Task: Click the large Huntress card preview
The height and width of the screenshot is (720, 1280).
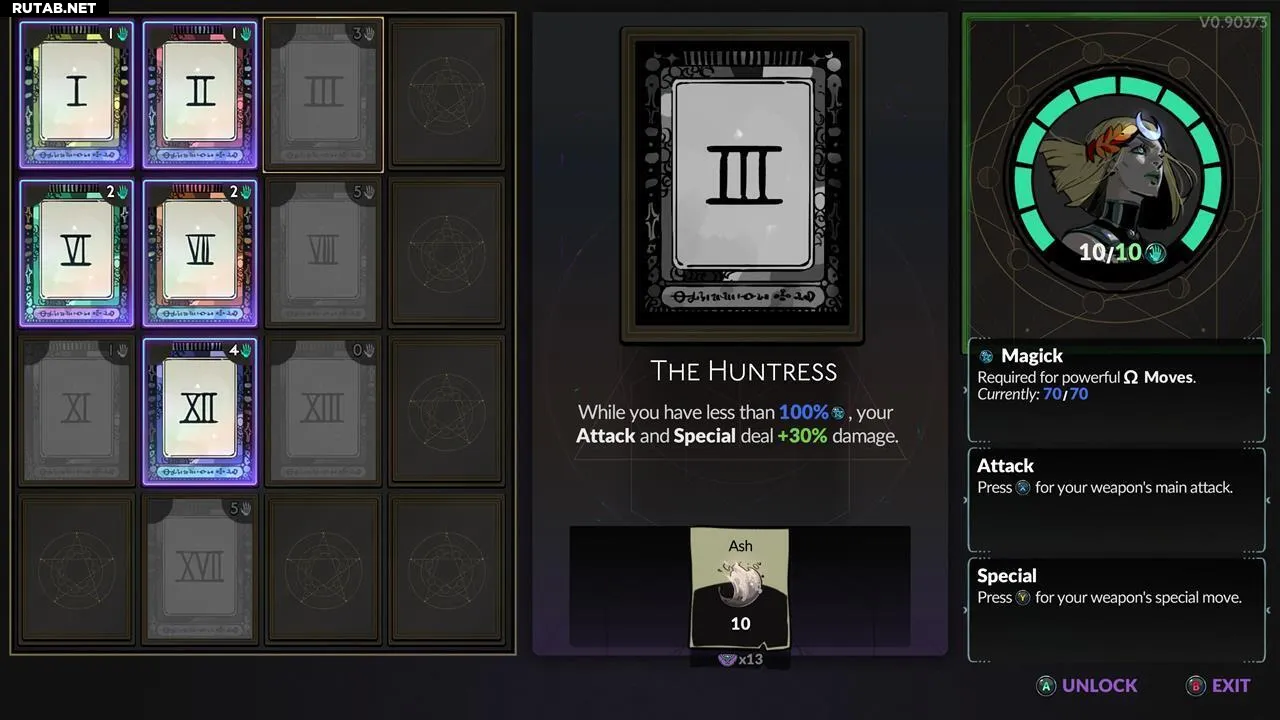Action: (x=742, y=185)
